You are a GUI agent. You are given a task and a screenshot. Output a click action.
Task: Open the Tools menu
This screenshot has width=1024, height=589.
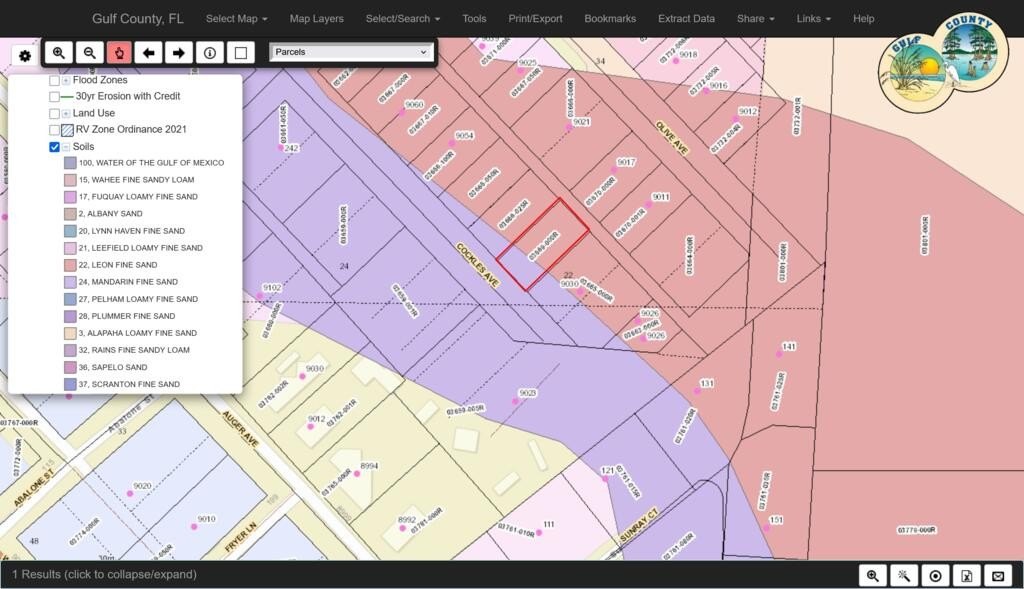point(474,19)
